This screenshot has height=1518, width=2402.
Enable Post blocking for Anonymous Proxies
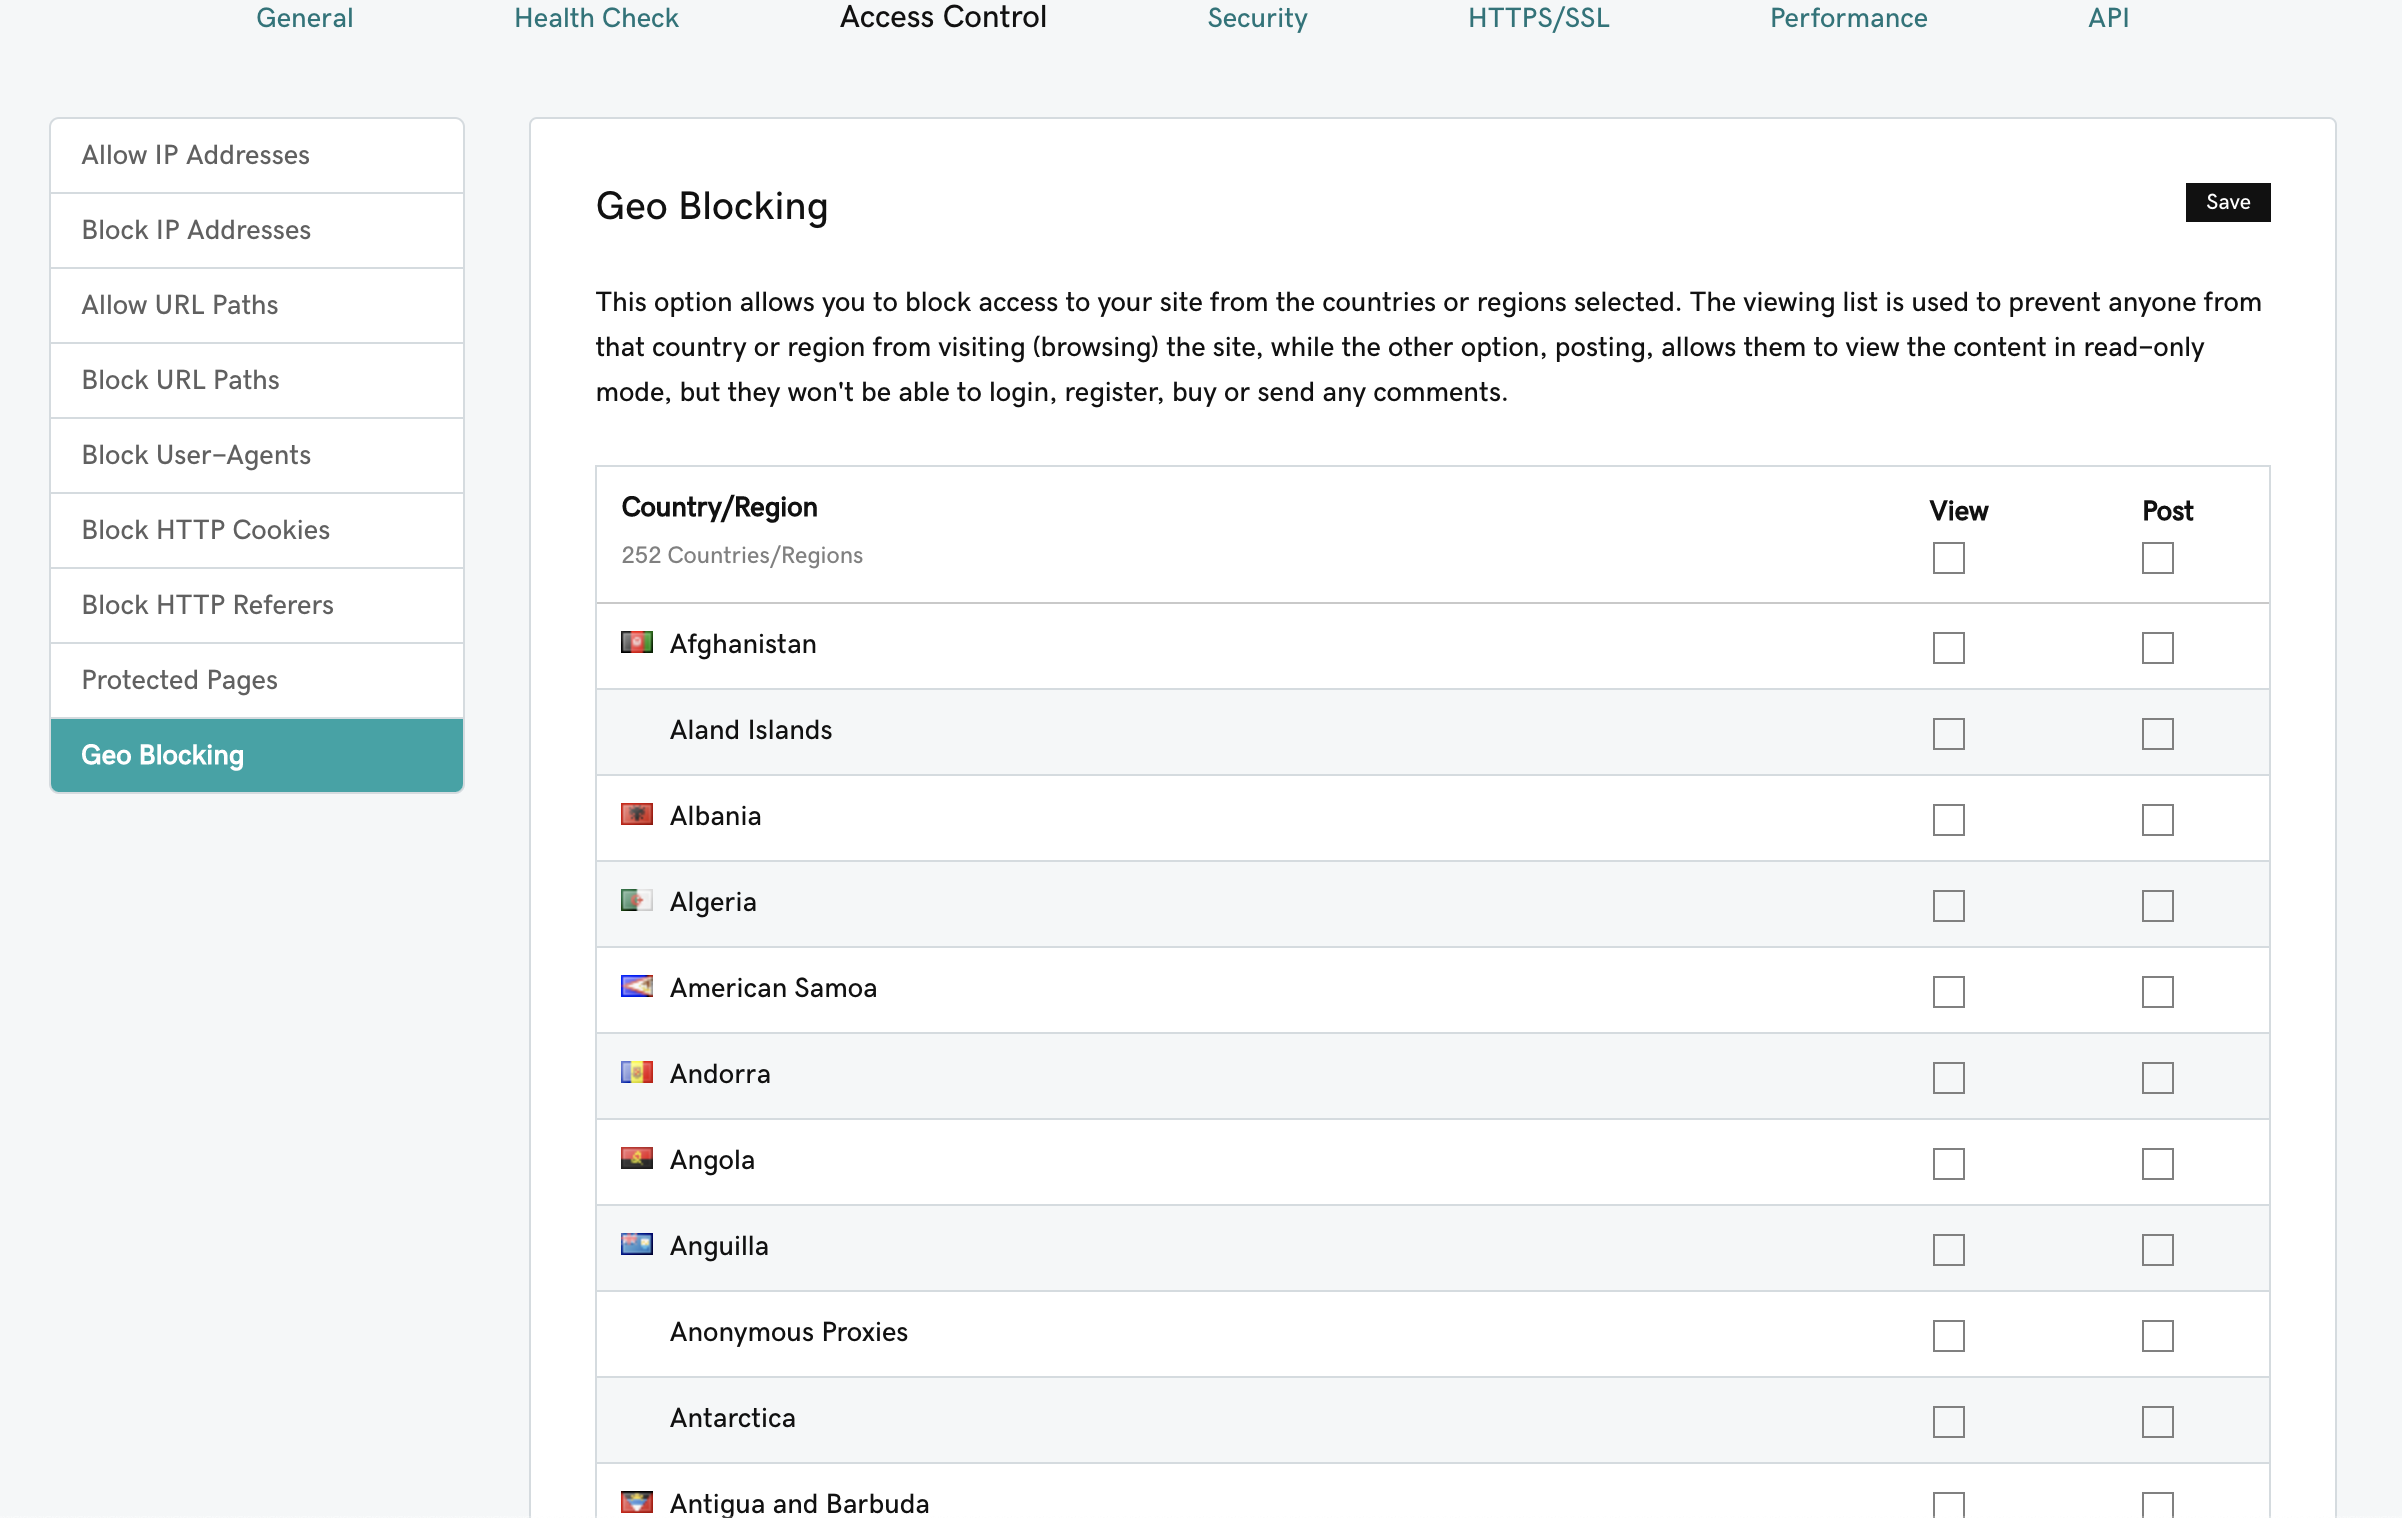(2157, 1336)
